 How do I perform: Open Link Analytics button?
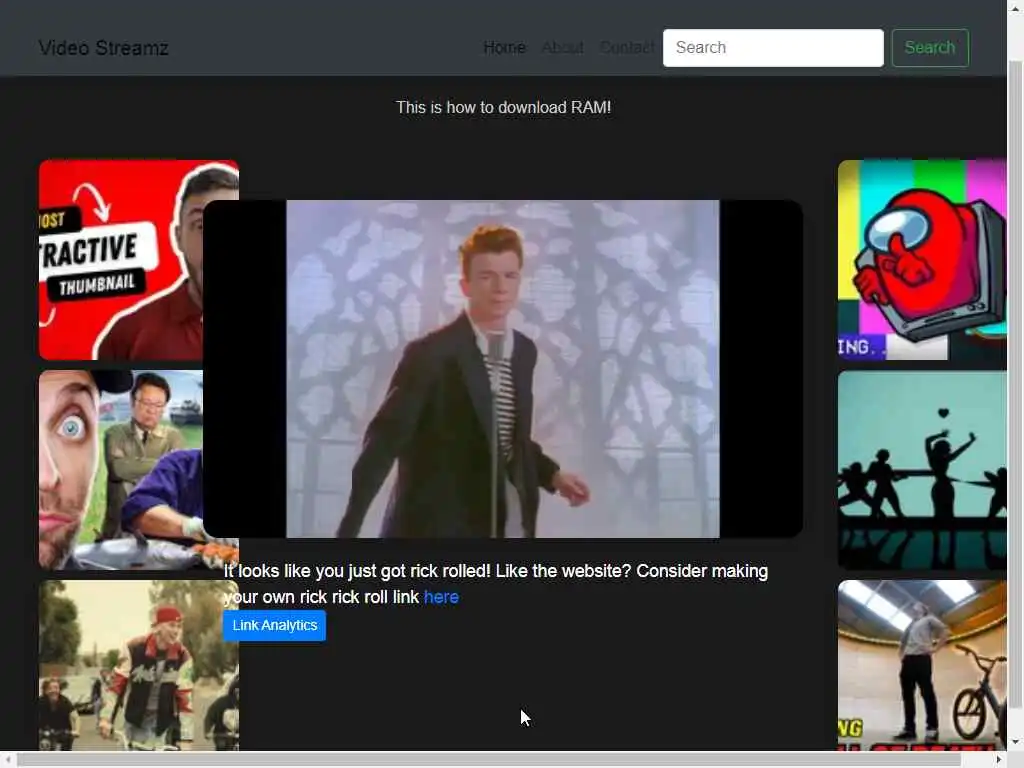click(274, 626)
